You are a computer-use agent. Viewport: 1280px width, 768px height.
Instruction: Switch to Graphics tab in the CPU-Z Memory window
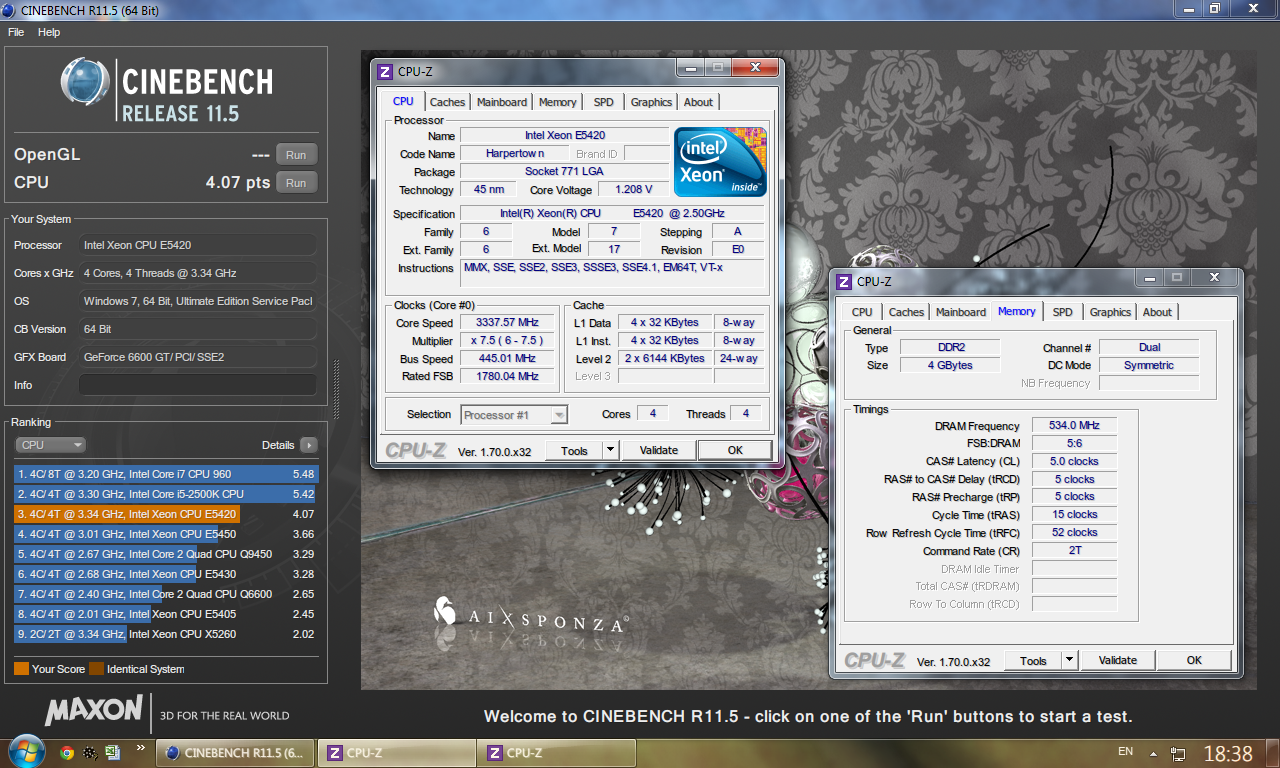click(1110, 312)
